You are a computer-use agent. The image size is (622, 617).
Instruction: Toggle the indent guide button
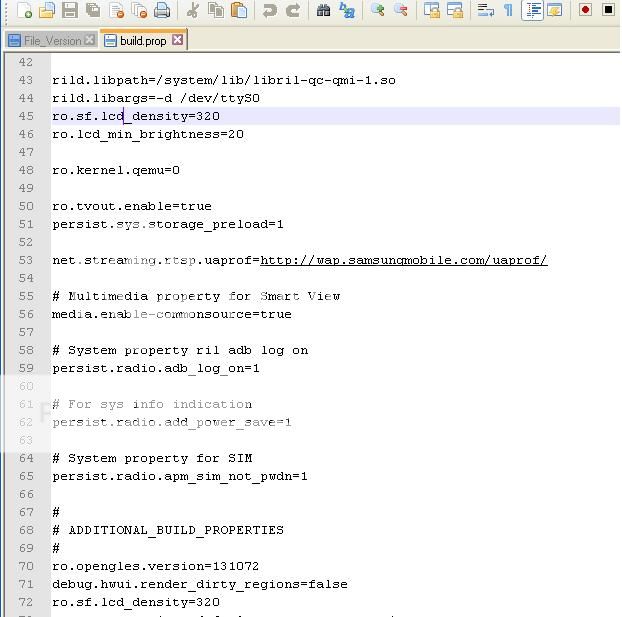tap(533, 11)
